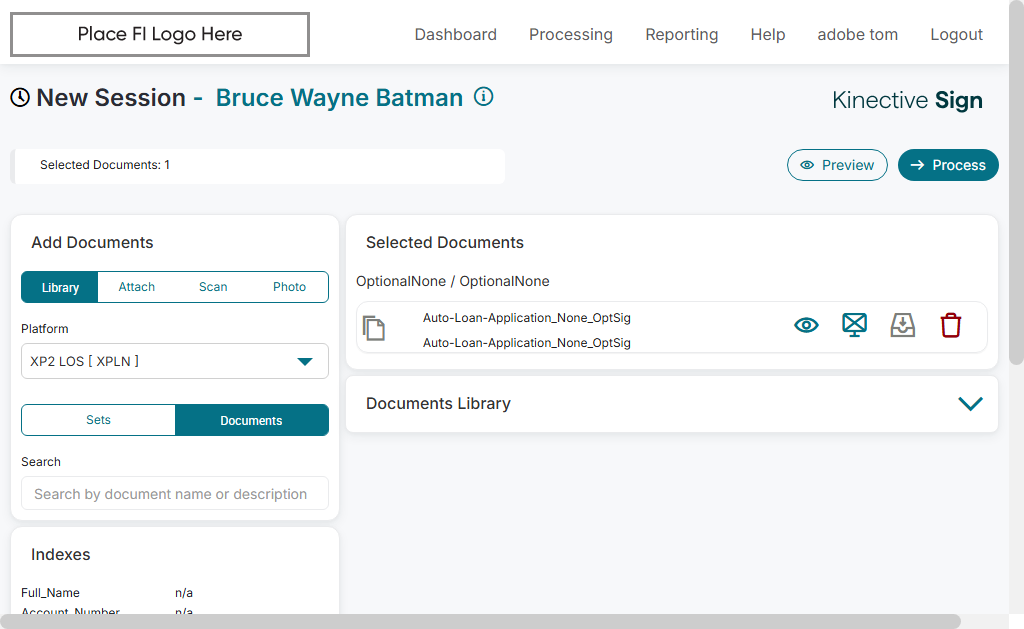Select the Documents toggle option

tap(251, 420)
